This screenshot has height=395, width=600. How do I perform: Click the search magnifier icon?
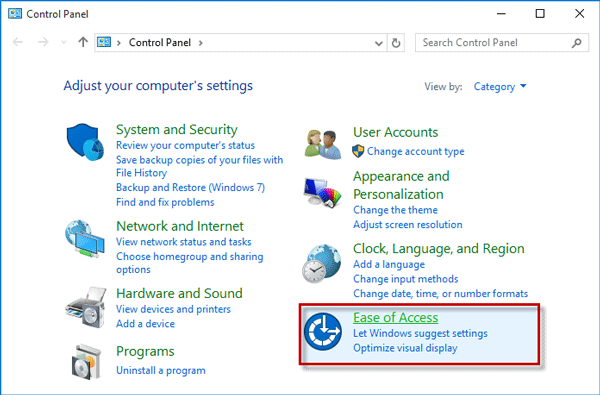tap(577, 43)
